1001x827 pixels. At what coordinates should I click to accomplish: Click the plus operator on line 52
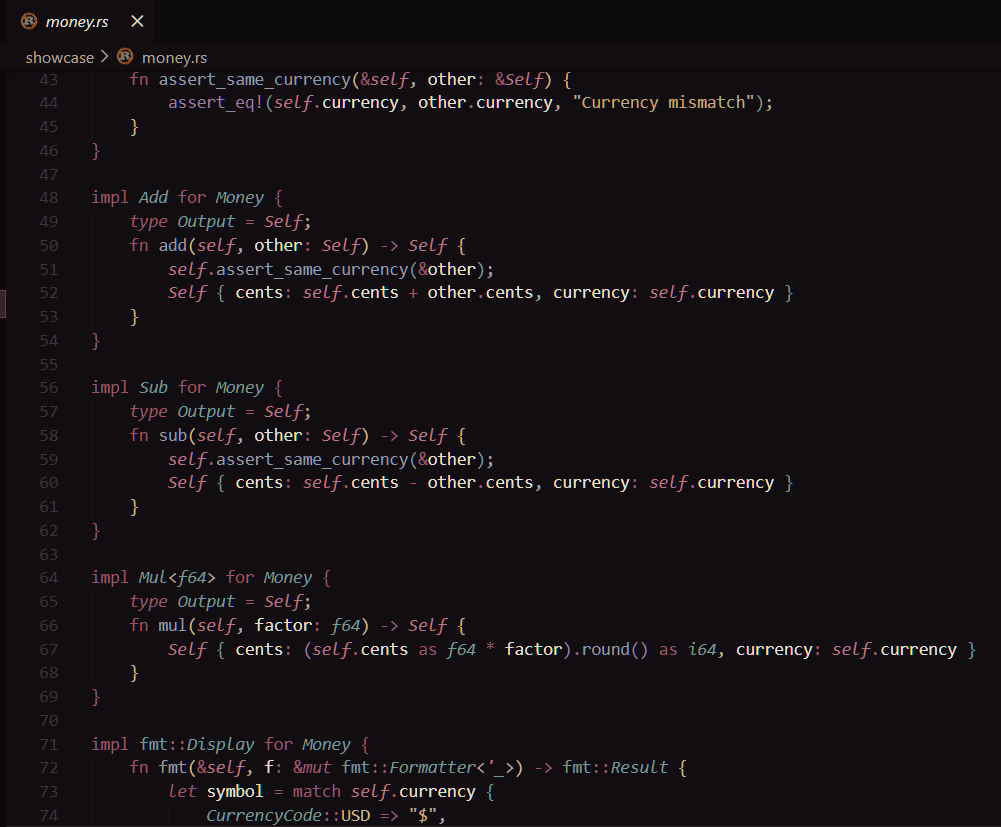click(413, 293)
